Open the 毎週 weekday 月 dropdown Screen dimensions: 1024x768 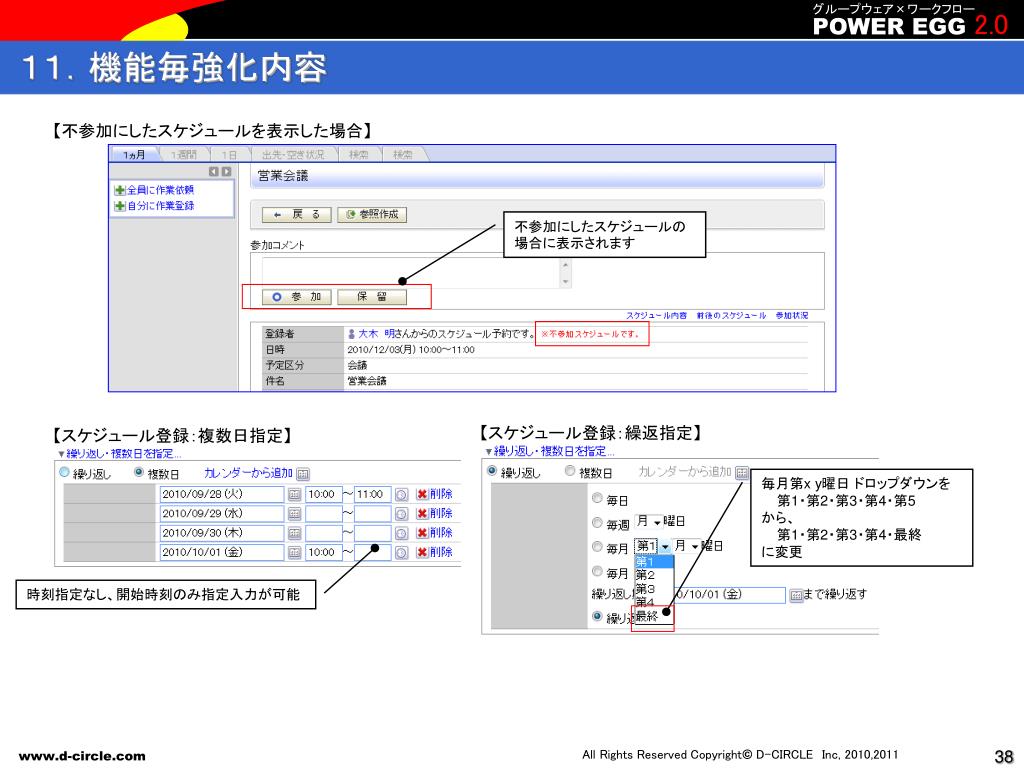pos(648,521)
